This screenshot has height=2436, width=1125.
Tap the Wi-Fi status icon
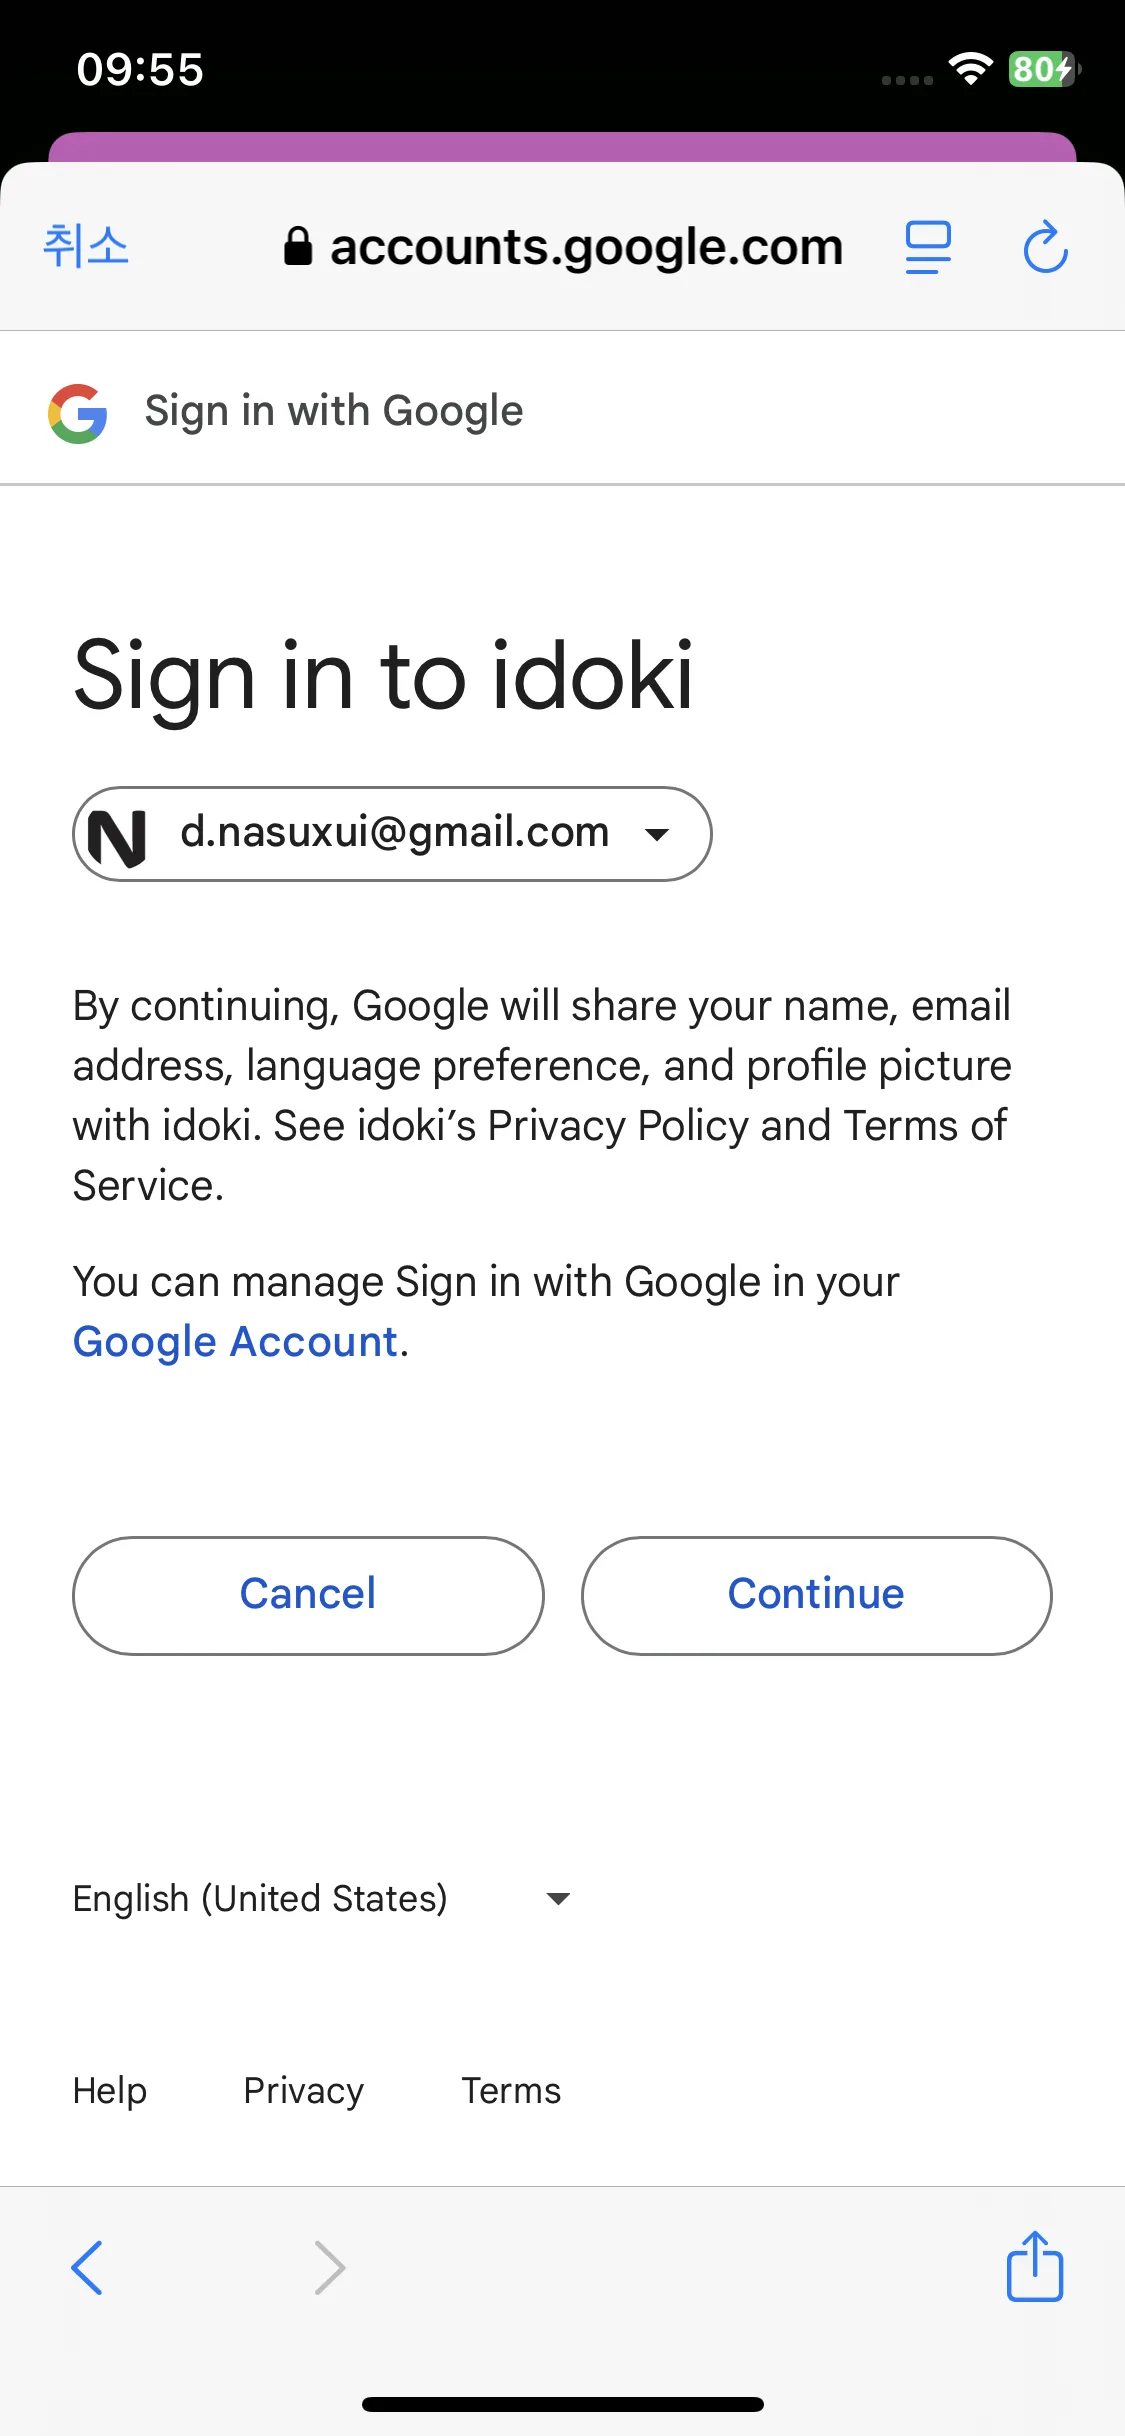[970, 69]
